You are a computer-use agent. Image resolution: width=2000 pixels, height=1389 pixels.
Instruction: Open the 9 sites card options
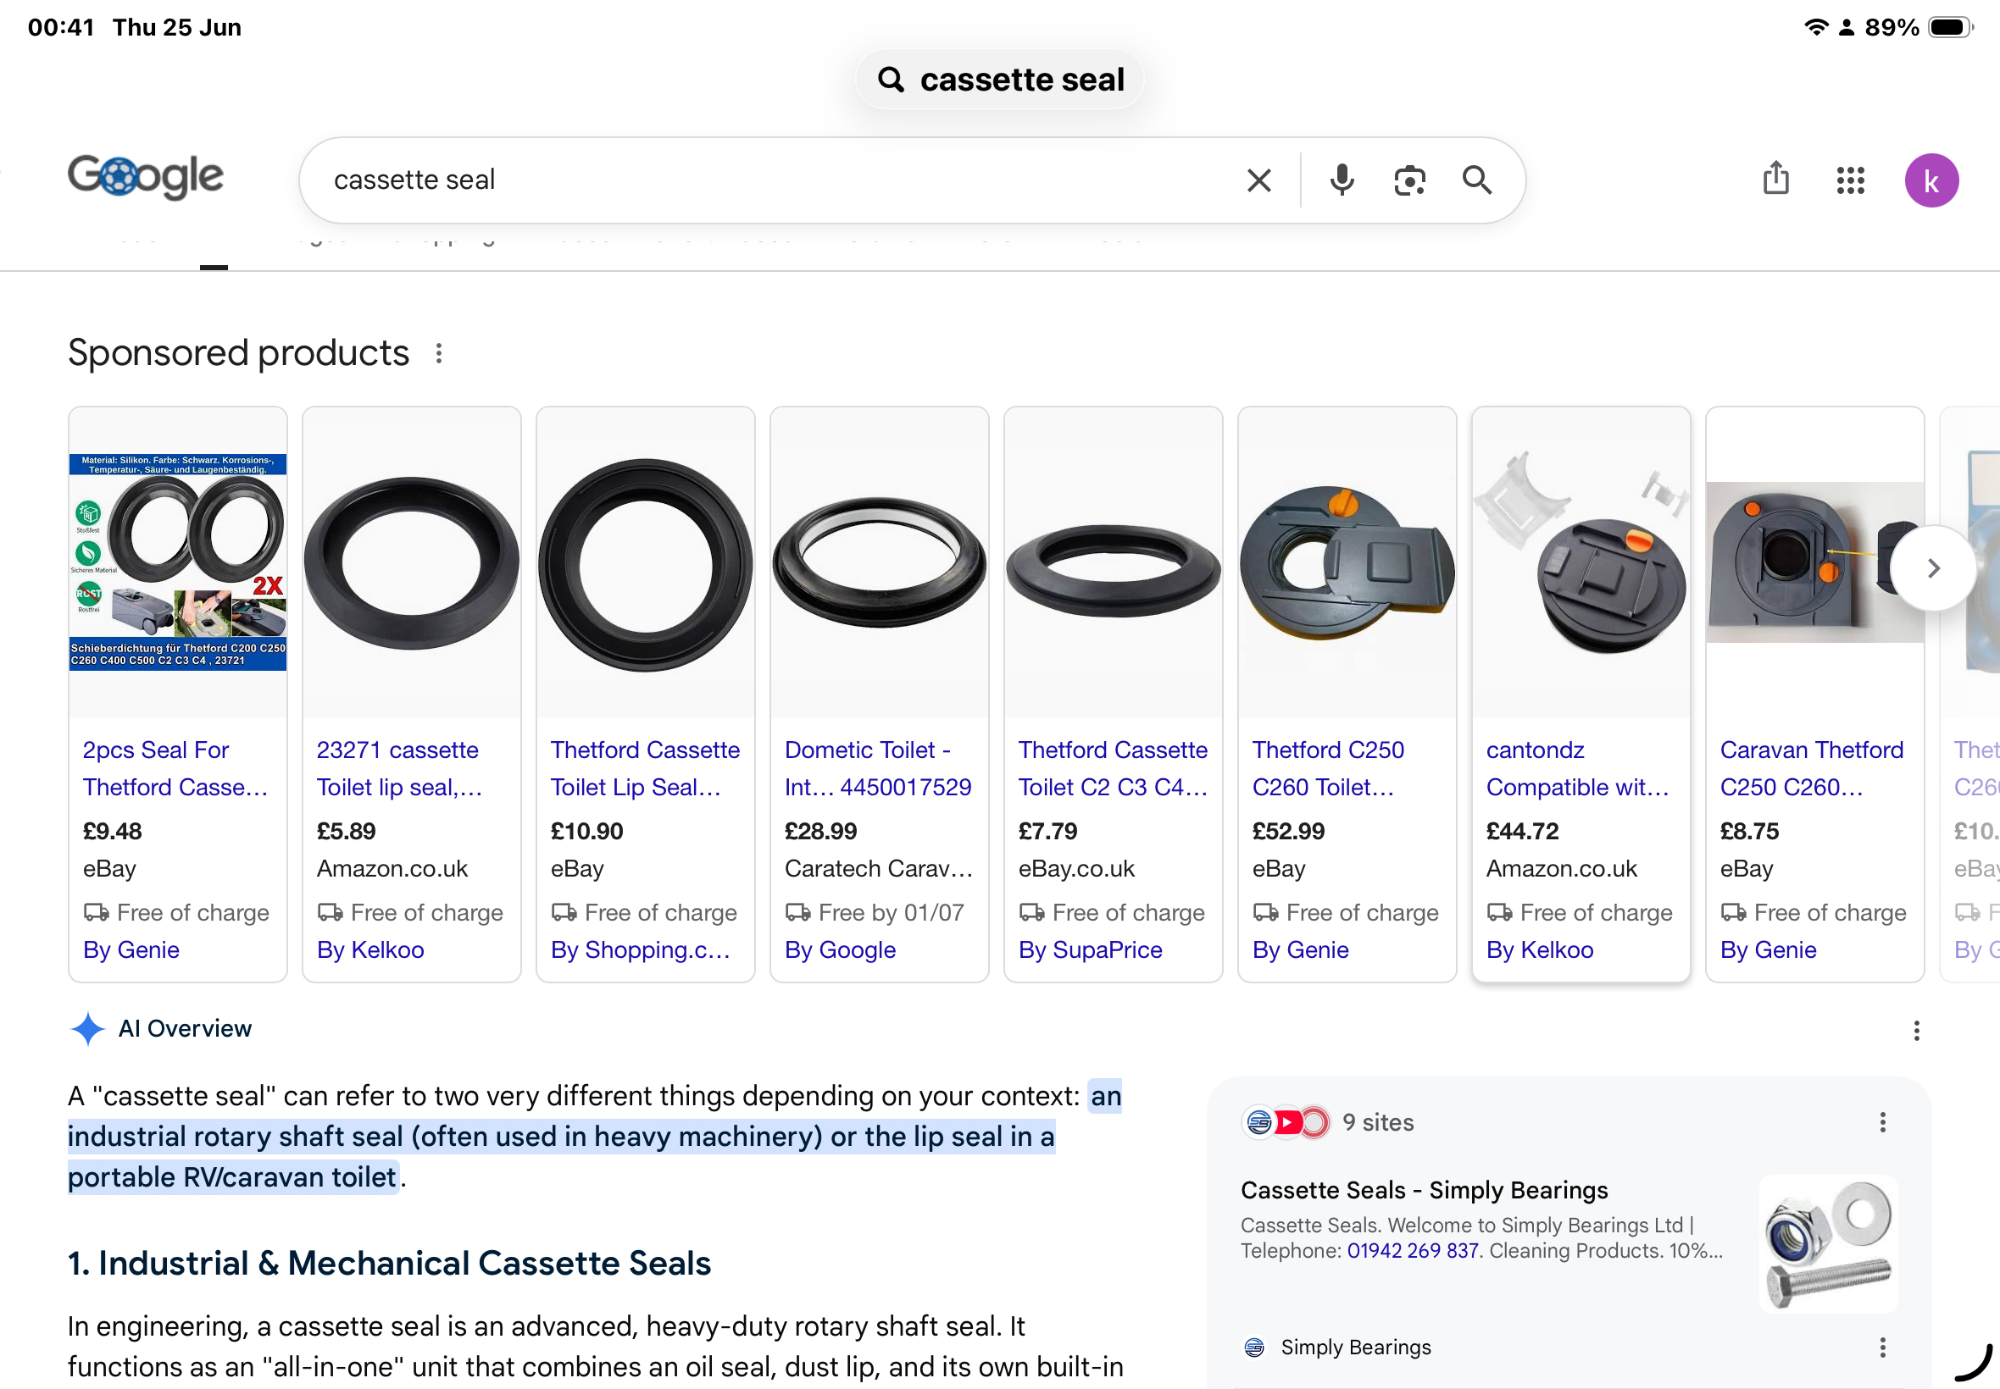point(1883,1123)
